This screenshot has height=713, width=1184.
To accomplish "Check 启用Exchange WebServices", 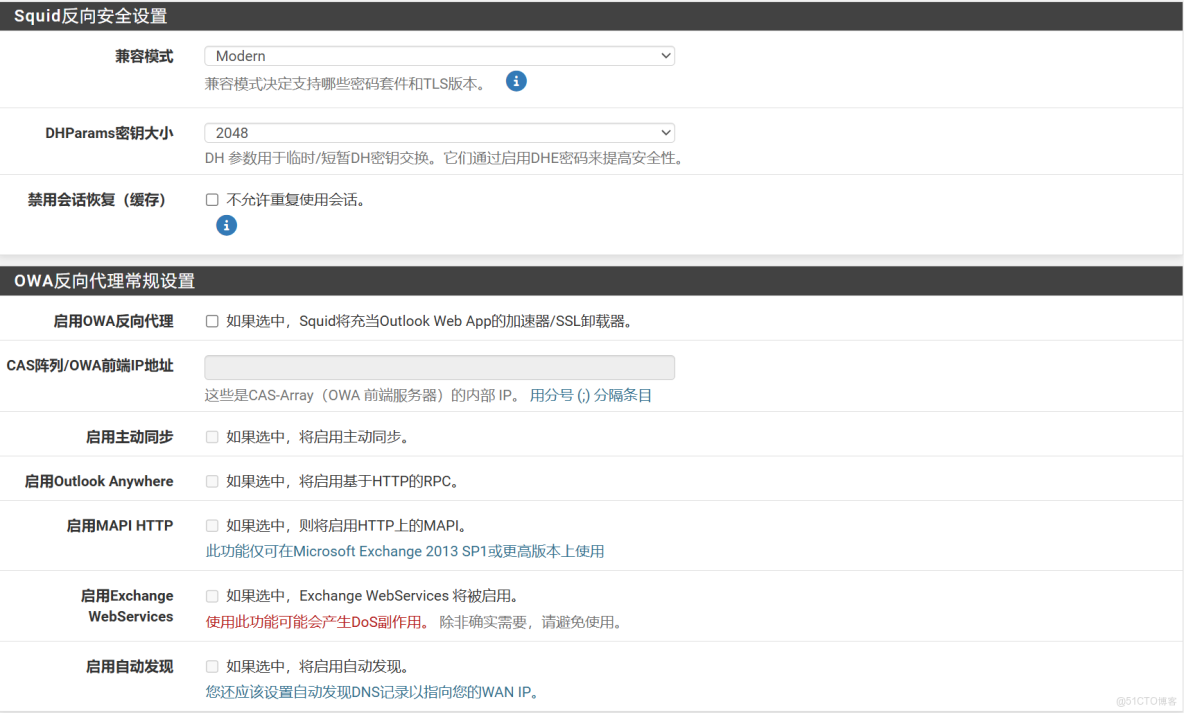I will 211,596.
